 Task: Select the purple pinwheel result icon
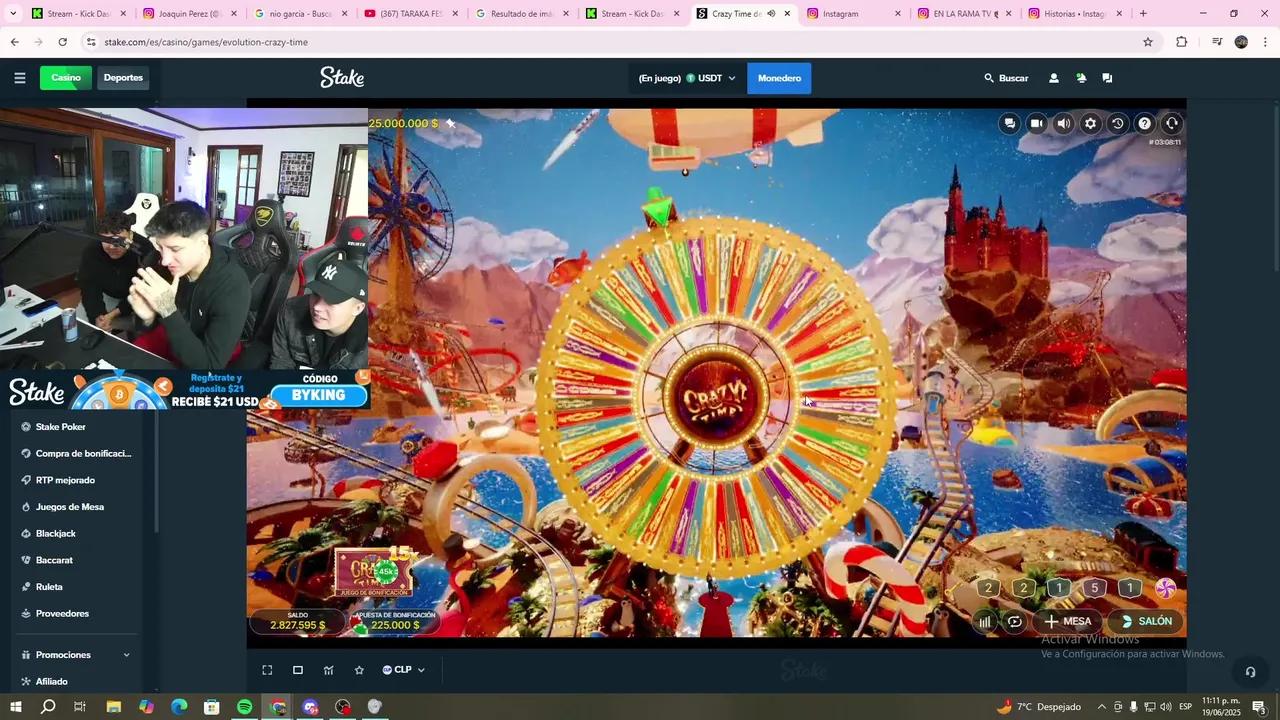1165,588
